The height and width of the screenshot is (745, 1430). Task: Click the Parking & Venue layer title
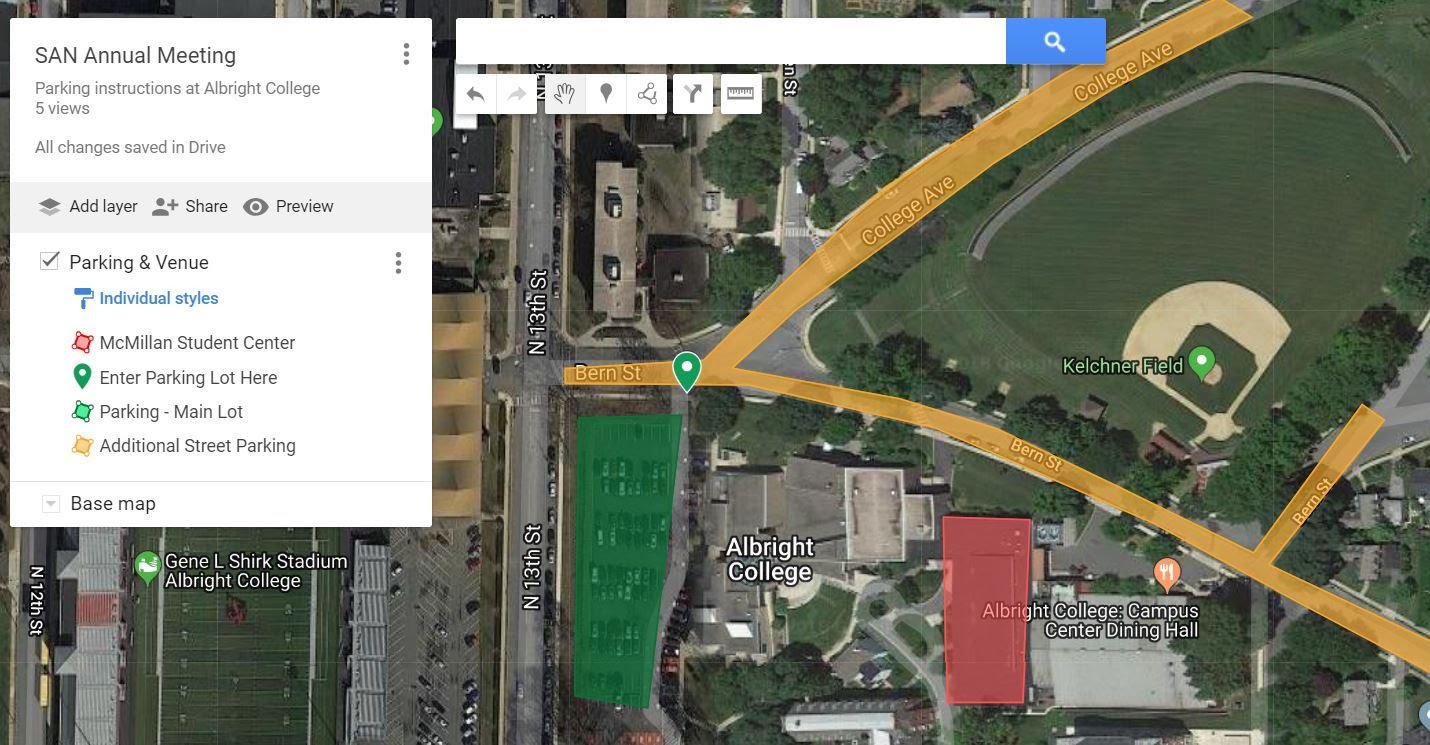(139, 262)
